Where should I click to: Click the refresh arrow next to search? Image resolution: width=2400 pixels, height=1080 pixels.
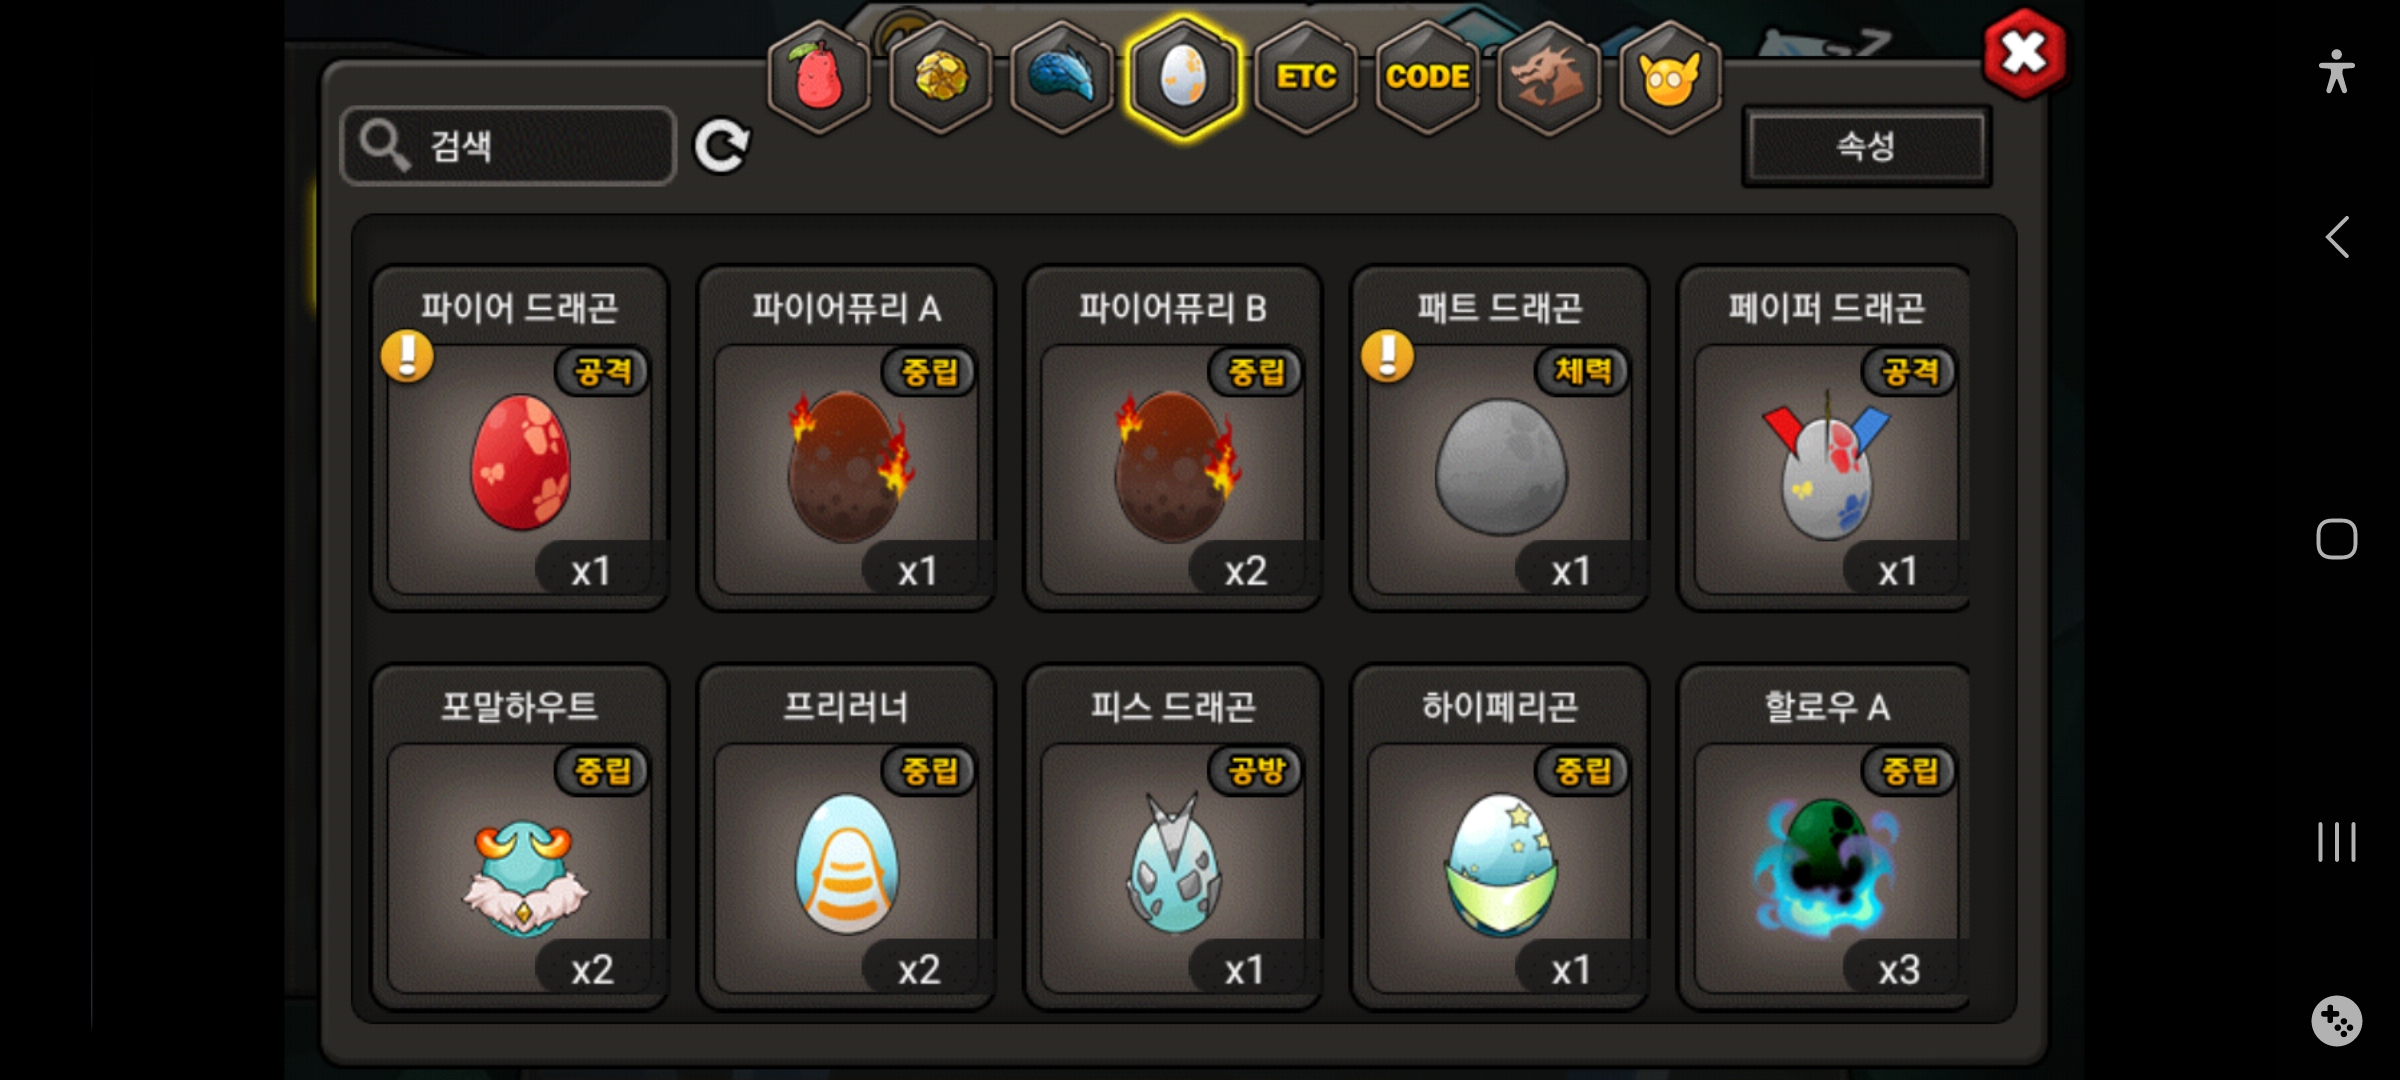click(722, 146)
